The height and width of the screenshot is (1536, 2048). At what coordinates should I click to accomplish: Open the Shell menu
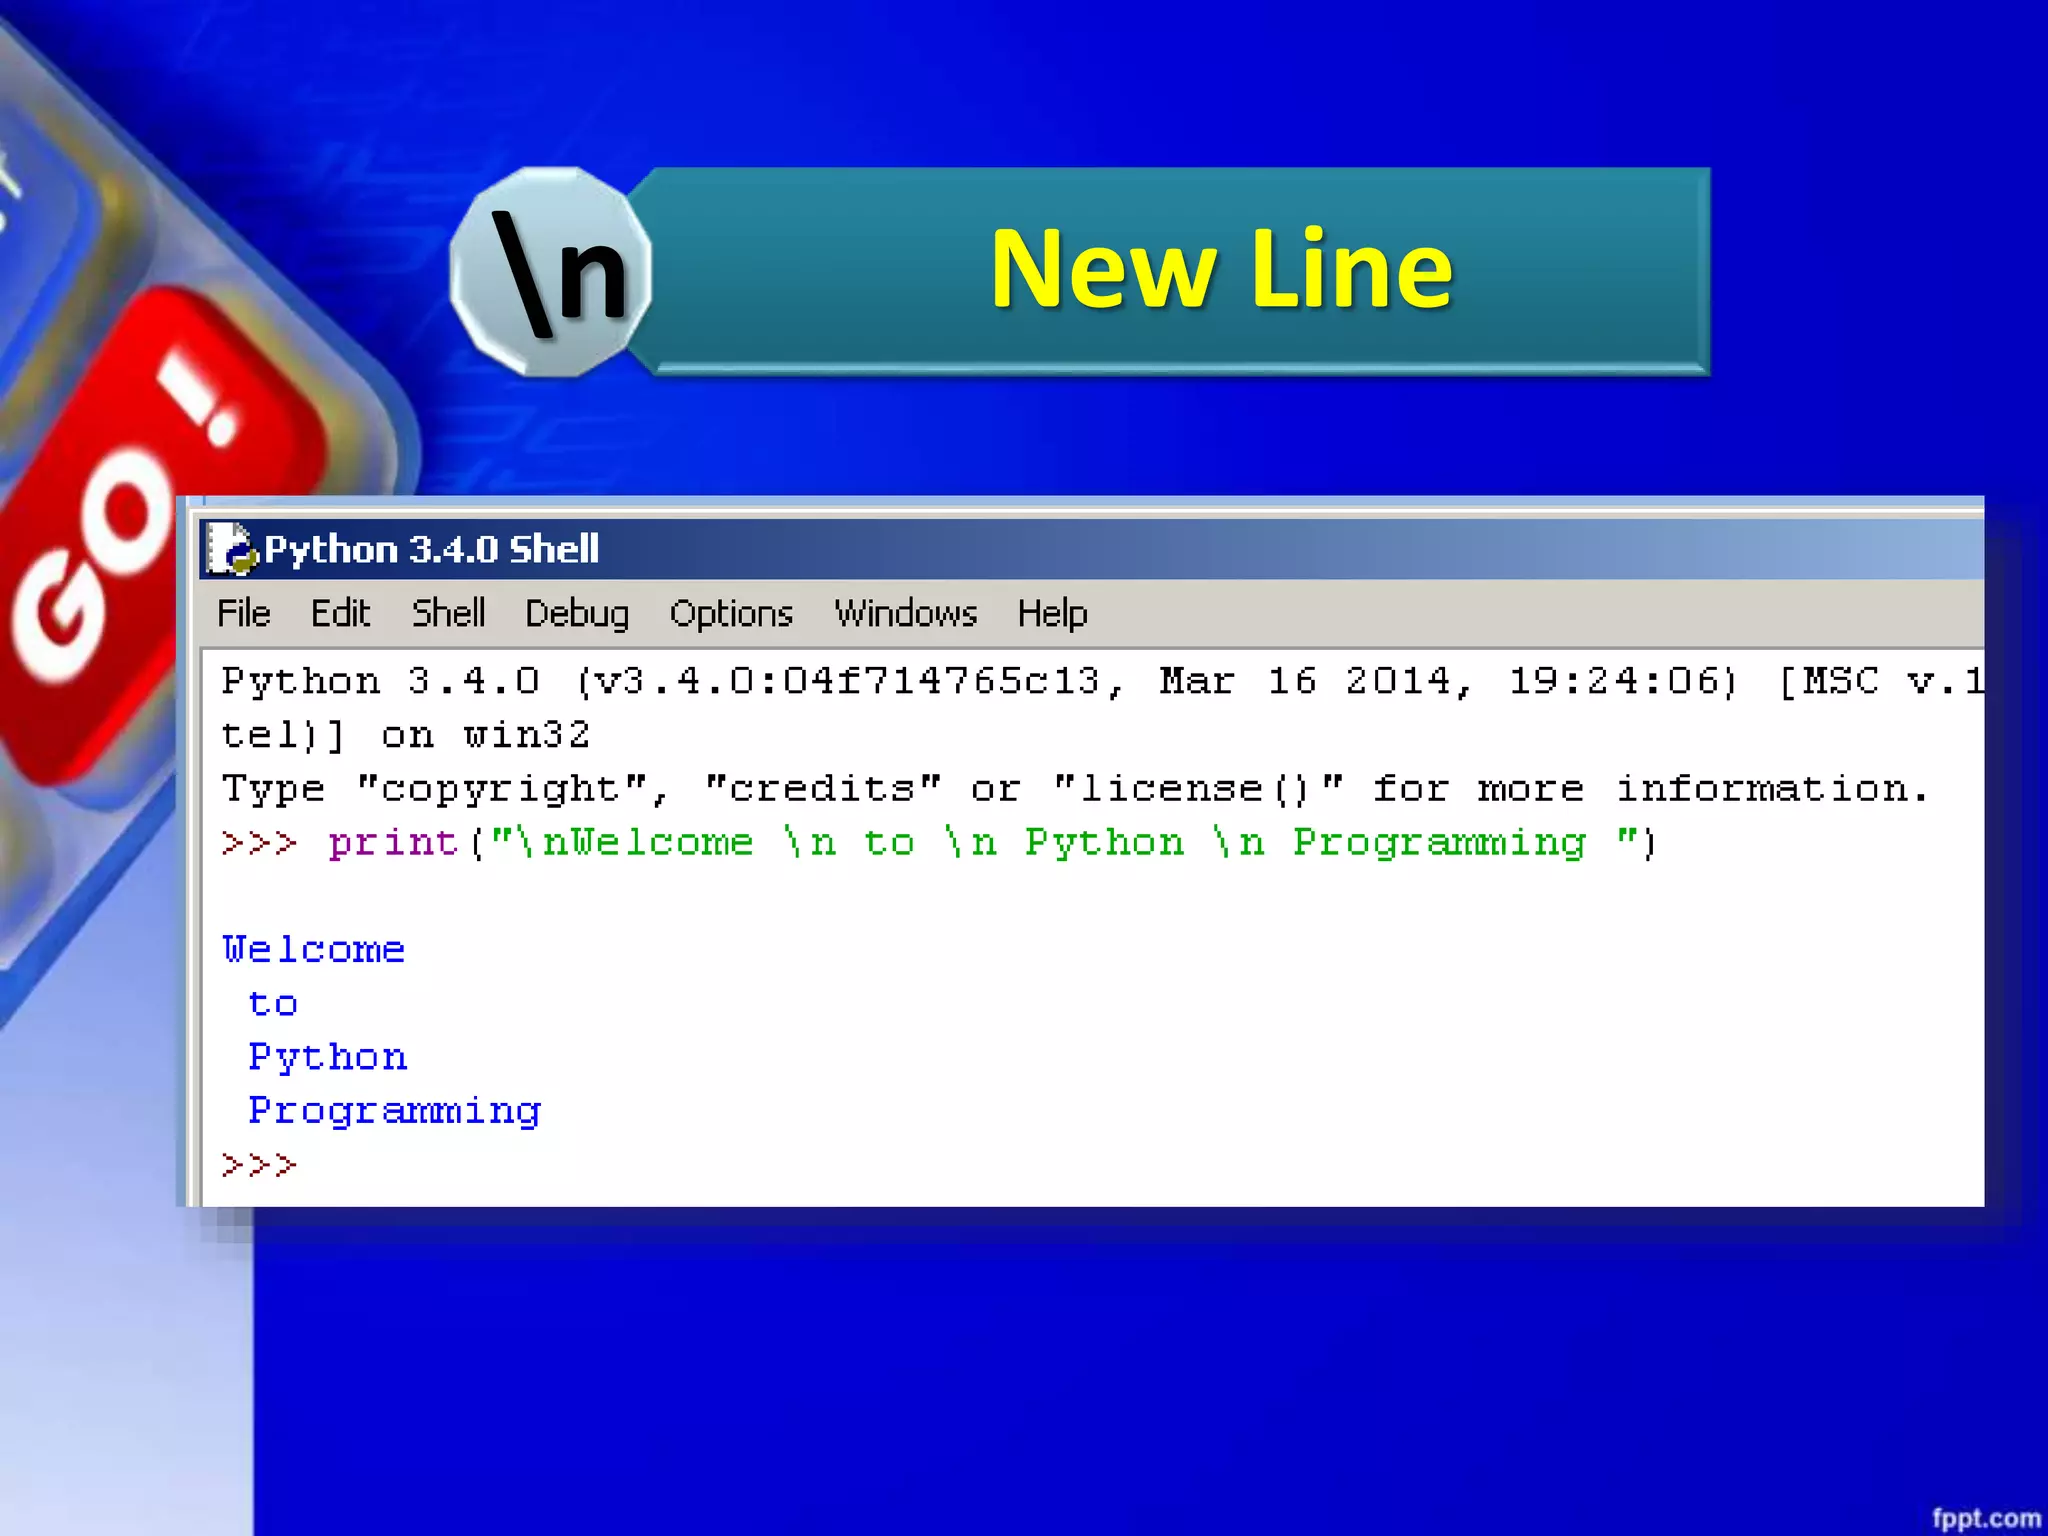448,613
